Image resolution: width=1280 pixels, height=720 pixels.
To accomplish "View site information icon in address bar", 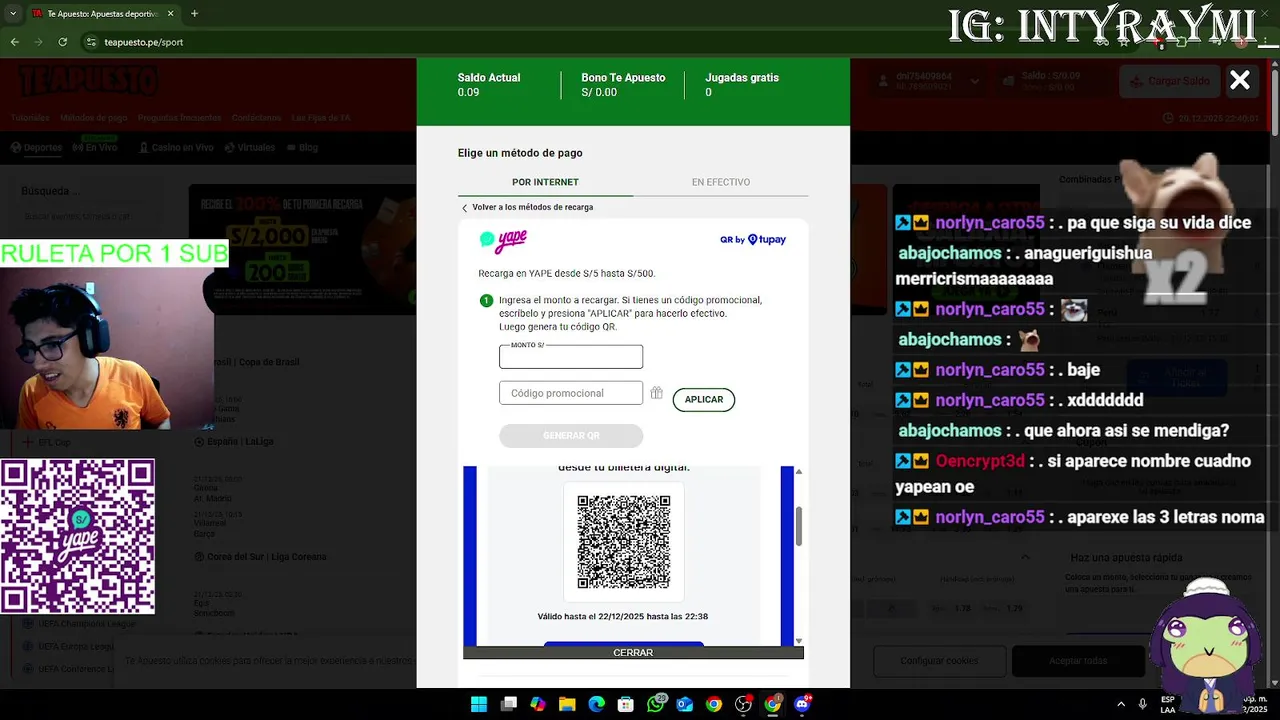I will tap(91, 42).
